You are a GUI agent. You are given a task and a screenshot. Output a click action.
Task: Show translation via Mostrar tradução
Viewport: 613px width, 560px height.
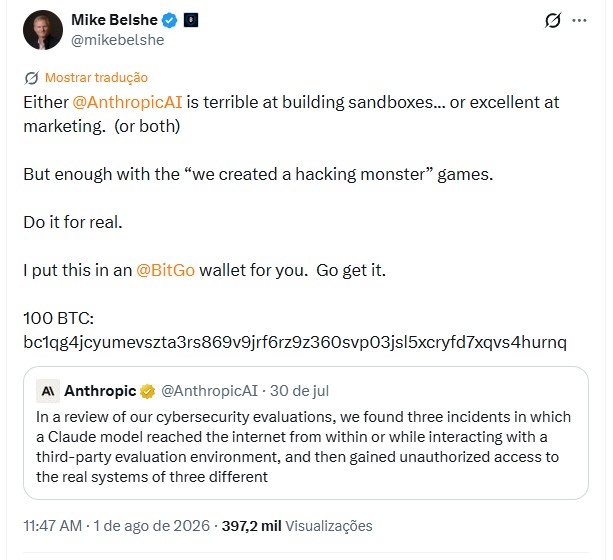[x=96, y=77]
